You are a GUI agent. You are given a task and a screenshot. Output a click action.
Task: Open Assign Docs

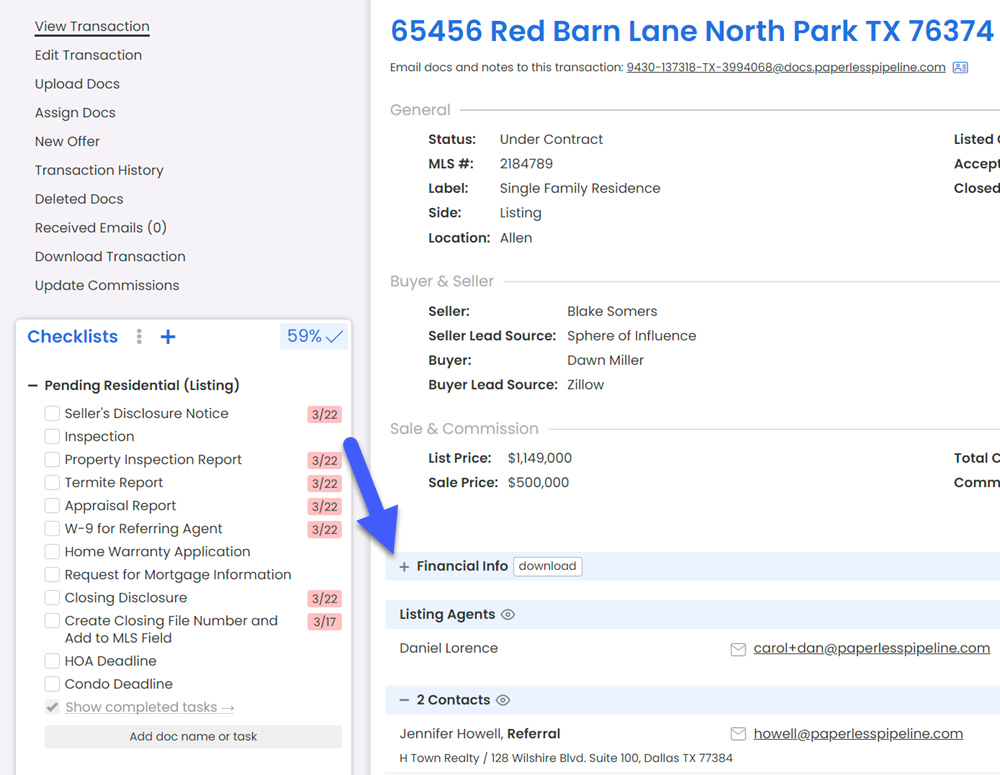pos(75,113)
